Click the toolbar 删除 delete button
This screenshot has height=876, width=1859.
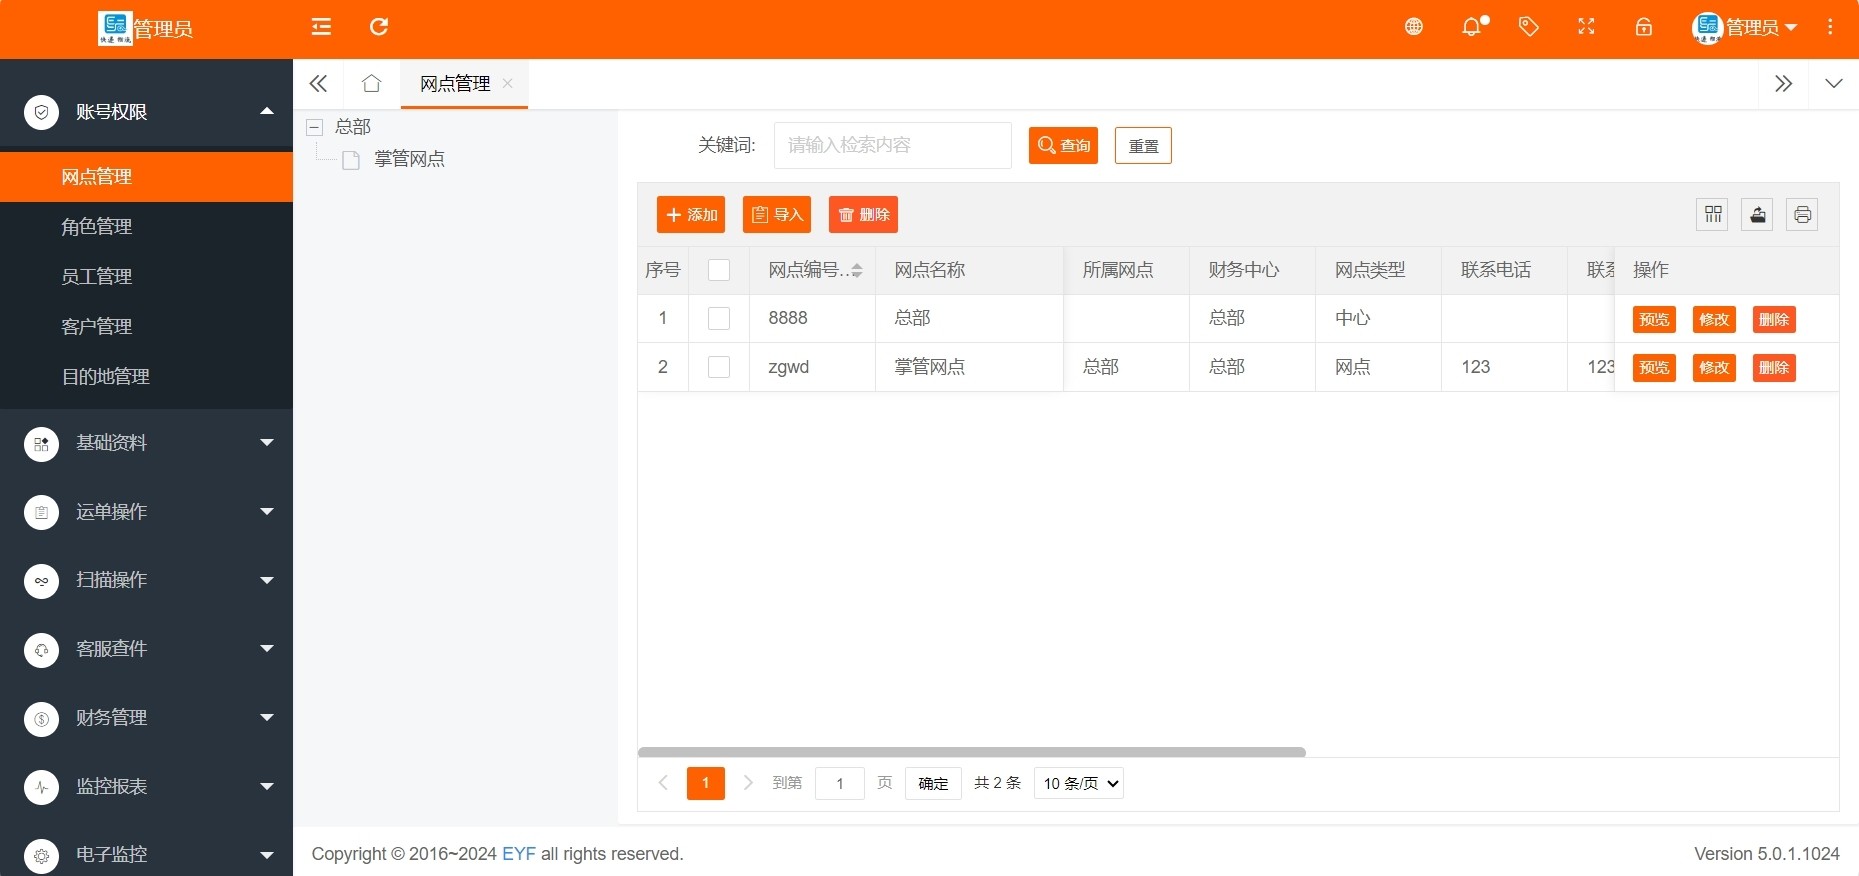coord(863,214)
